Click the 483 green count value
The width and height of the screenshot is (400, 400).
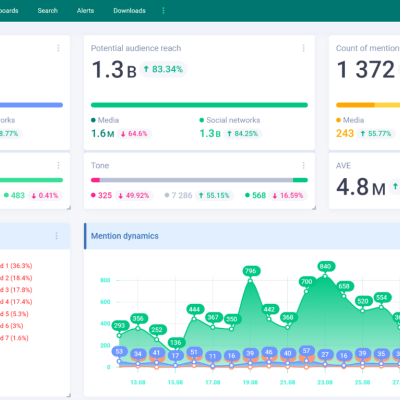[18, 195]
